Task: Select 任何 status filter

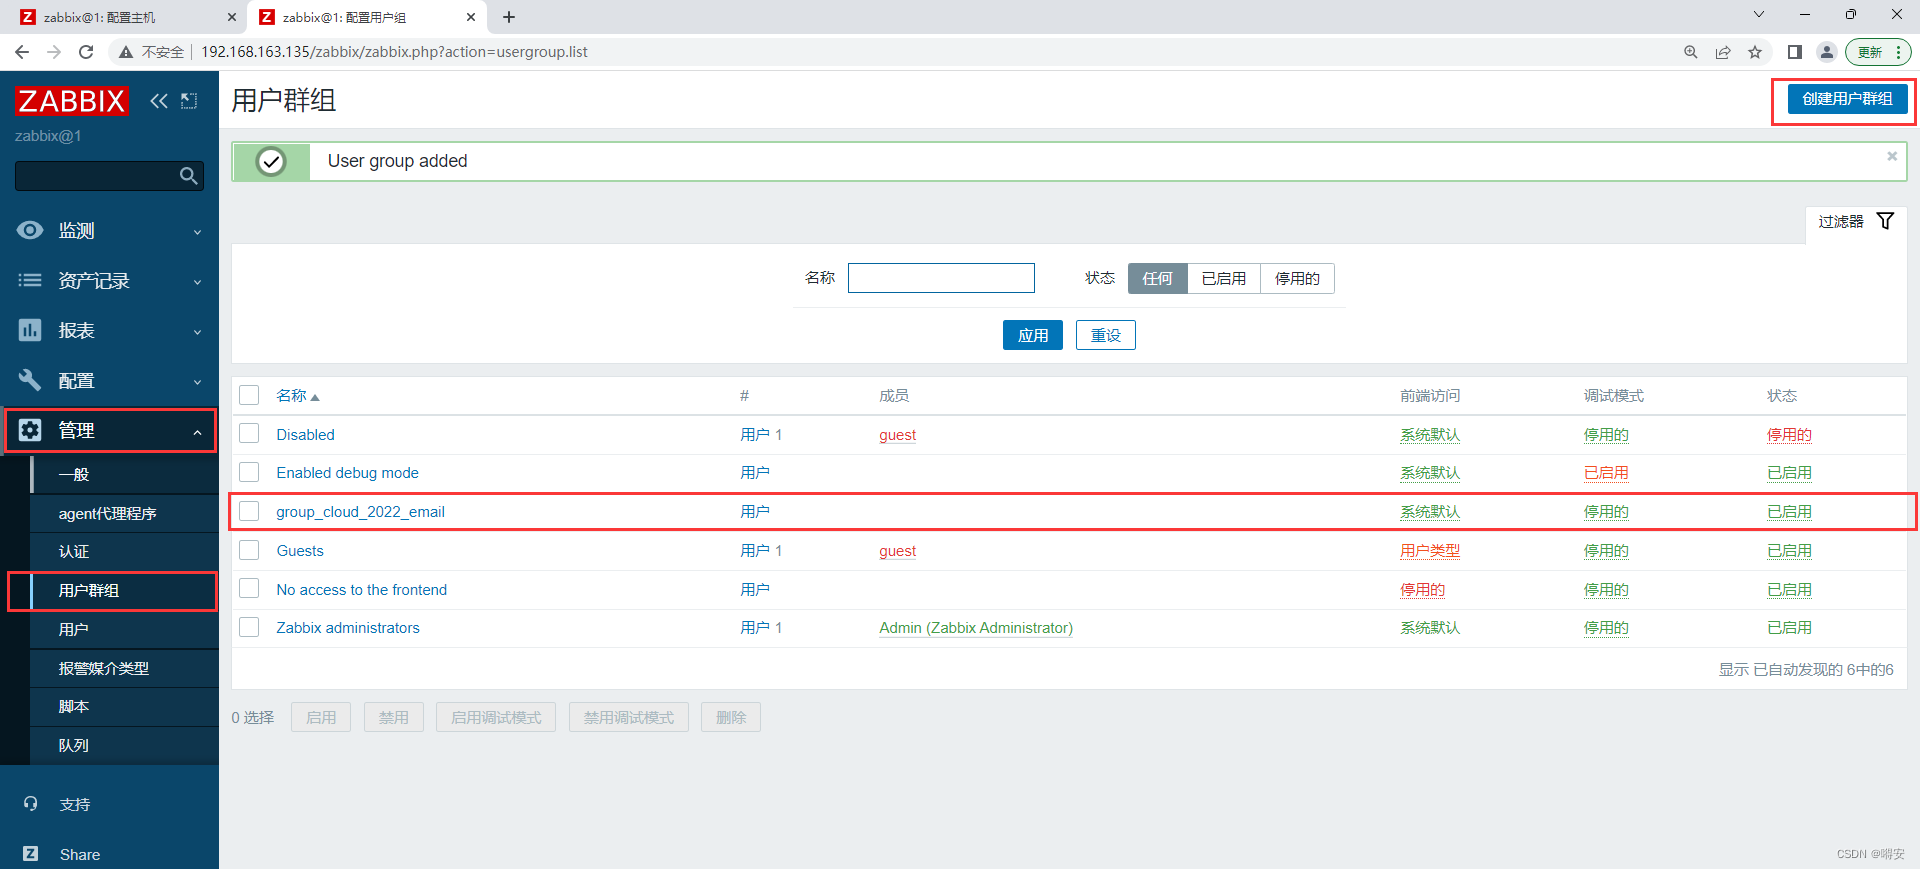Action: tap(1158, 278)
